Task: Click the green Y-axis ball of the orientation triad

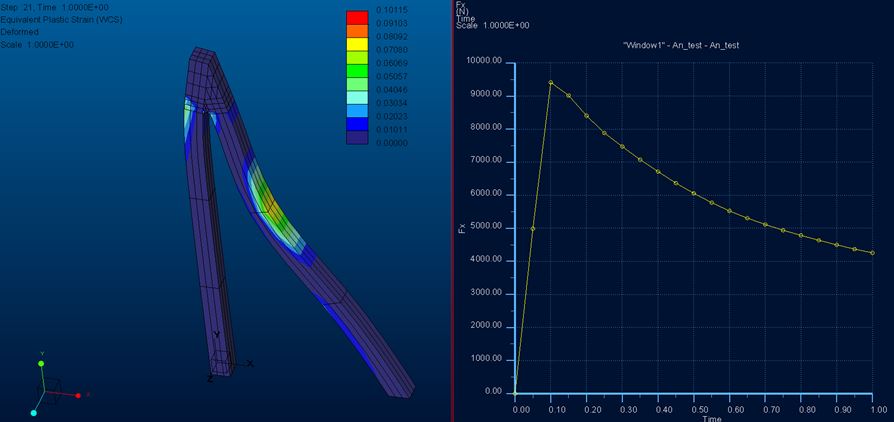Action: pyautogui.click(x=41, y=363)
